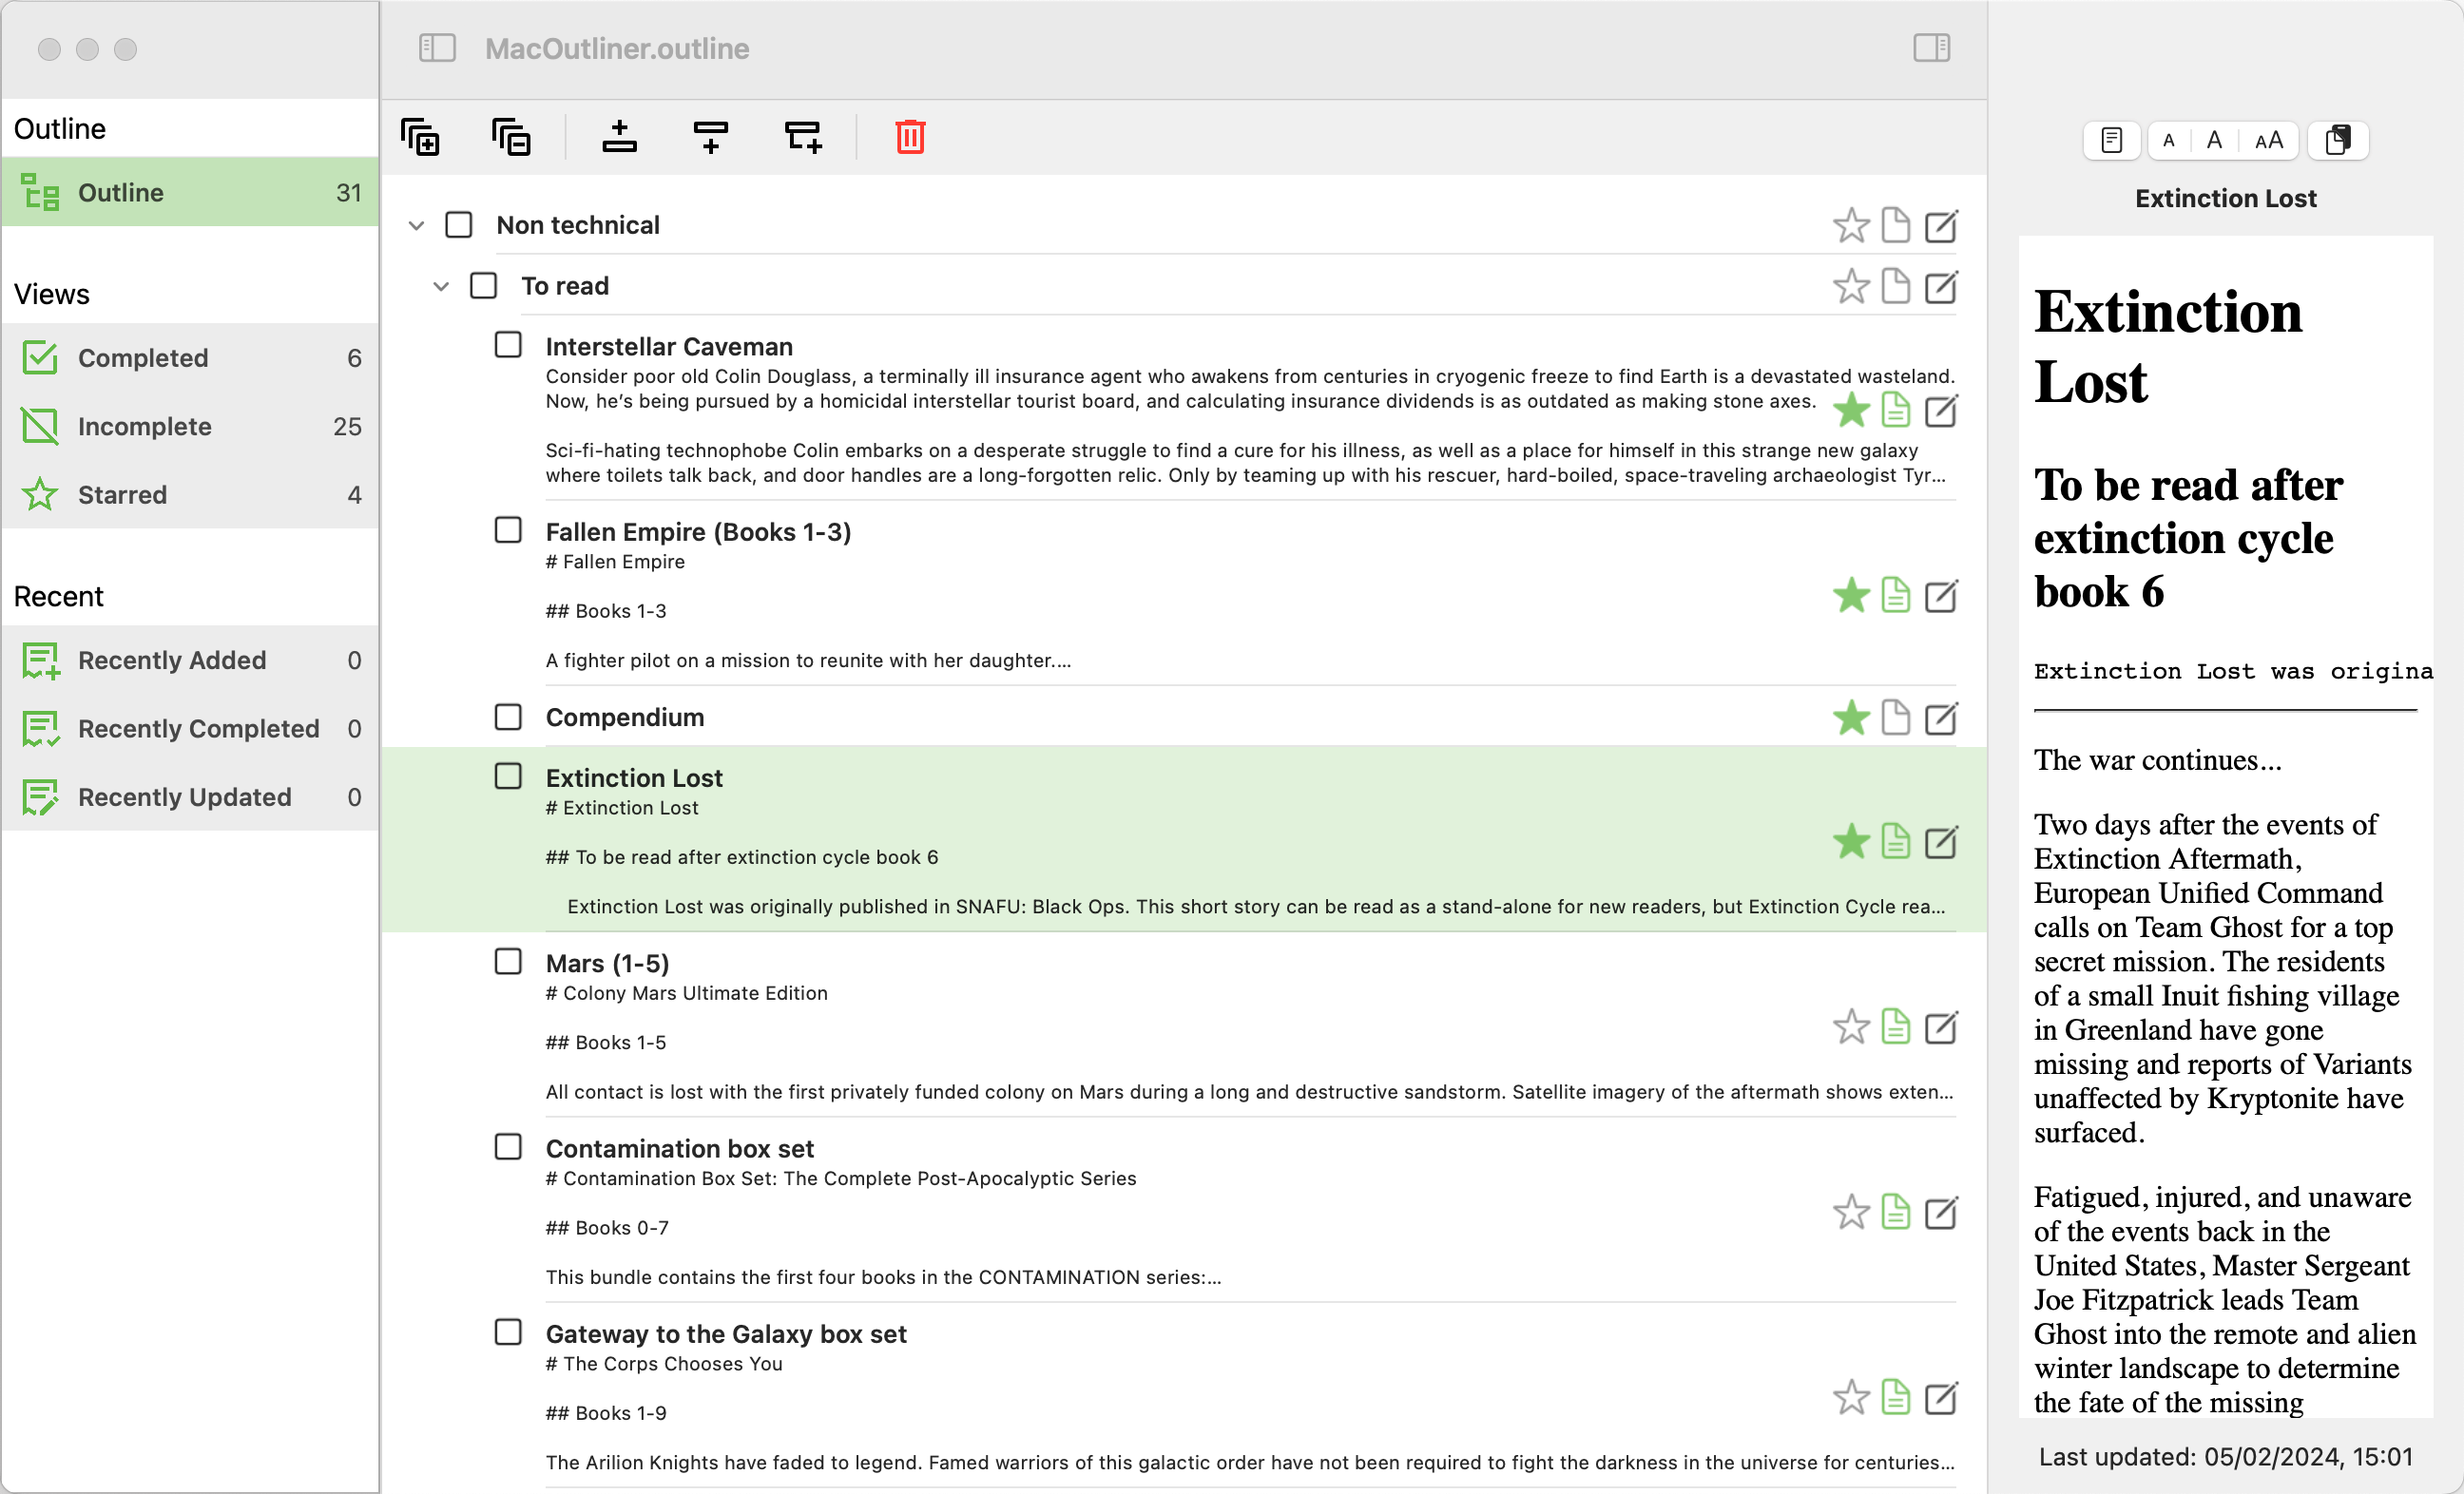Toggle checkbox for Fallen Empire Books 1-3
This screenshot has width=2464, height=1494.
[505, 531]
